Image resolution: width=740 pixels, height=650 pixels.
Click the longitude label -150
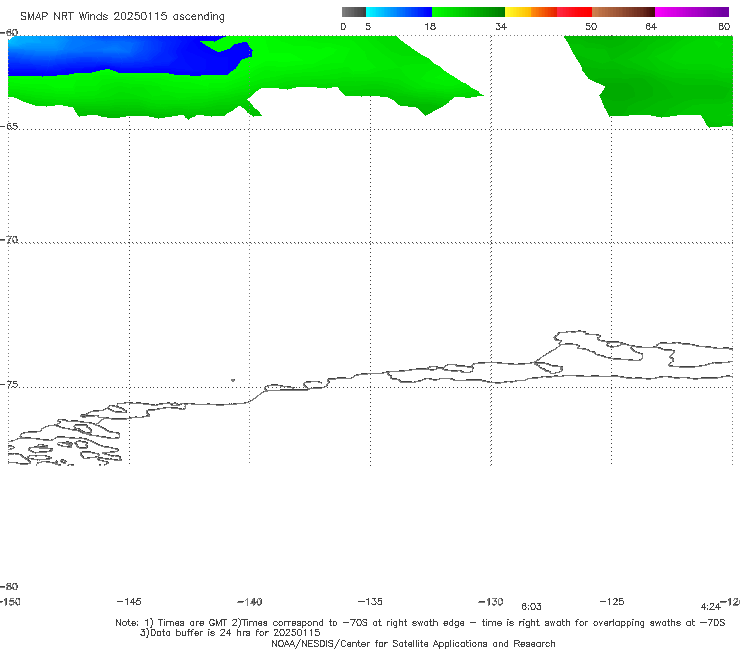coord(10,601)
